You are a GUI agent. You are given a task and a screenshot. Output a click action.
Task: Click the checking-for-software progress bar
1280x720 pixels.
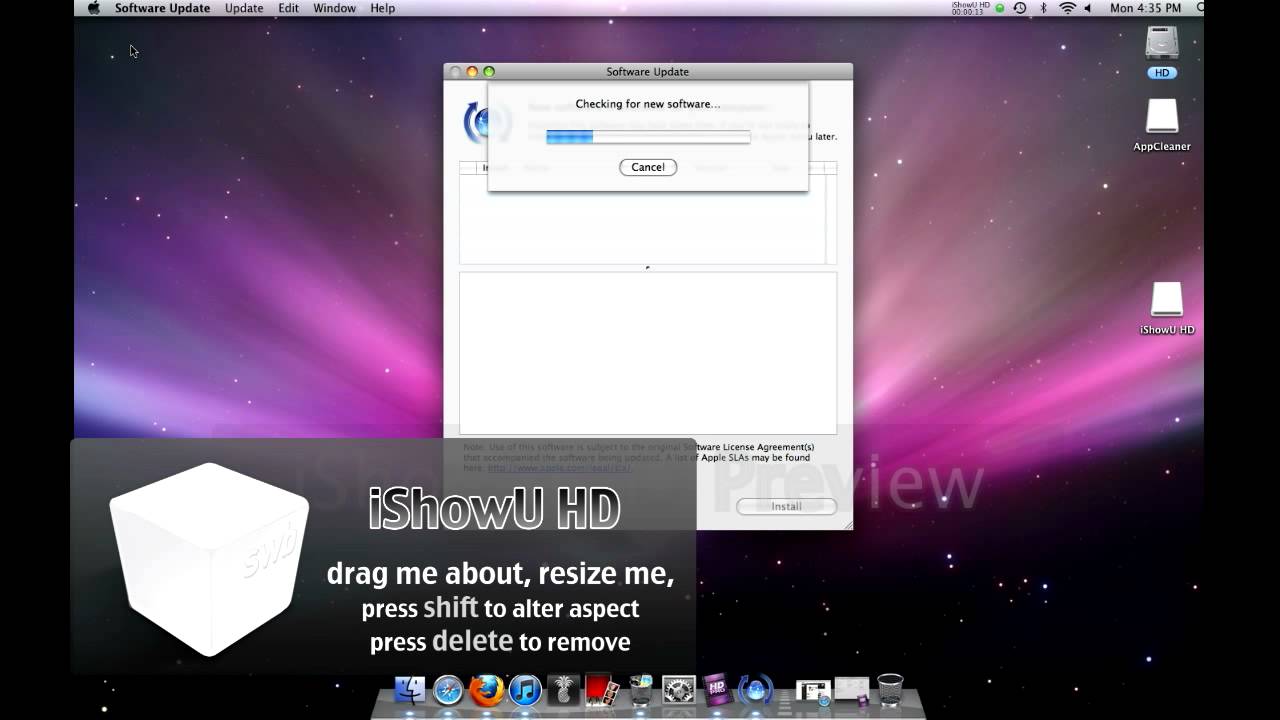pos(648,137)
